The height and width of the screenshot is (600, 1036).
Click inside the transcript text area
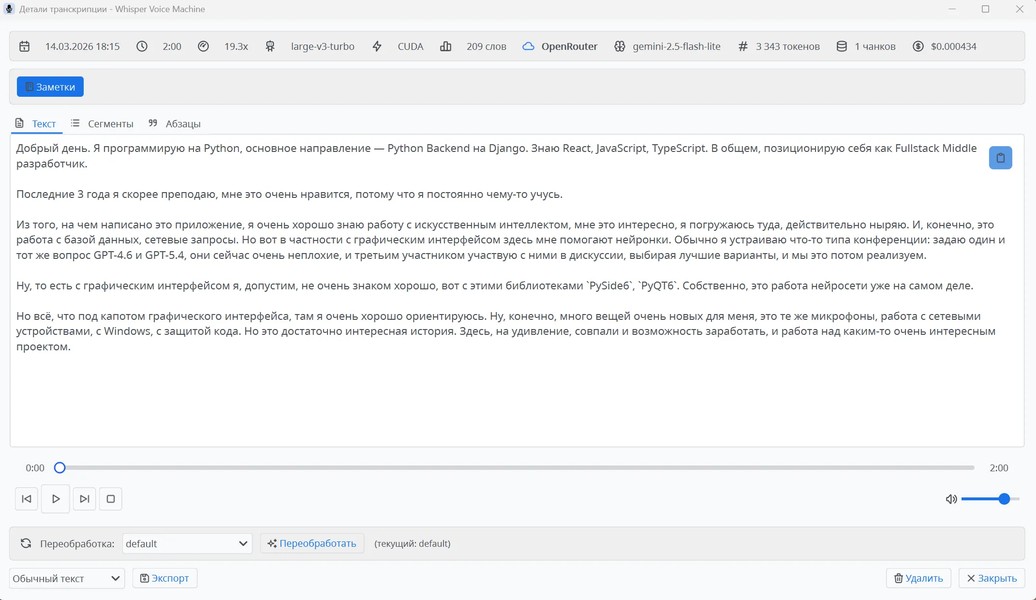[517, 291]
